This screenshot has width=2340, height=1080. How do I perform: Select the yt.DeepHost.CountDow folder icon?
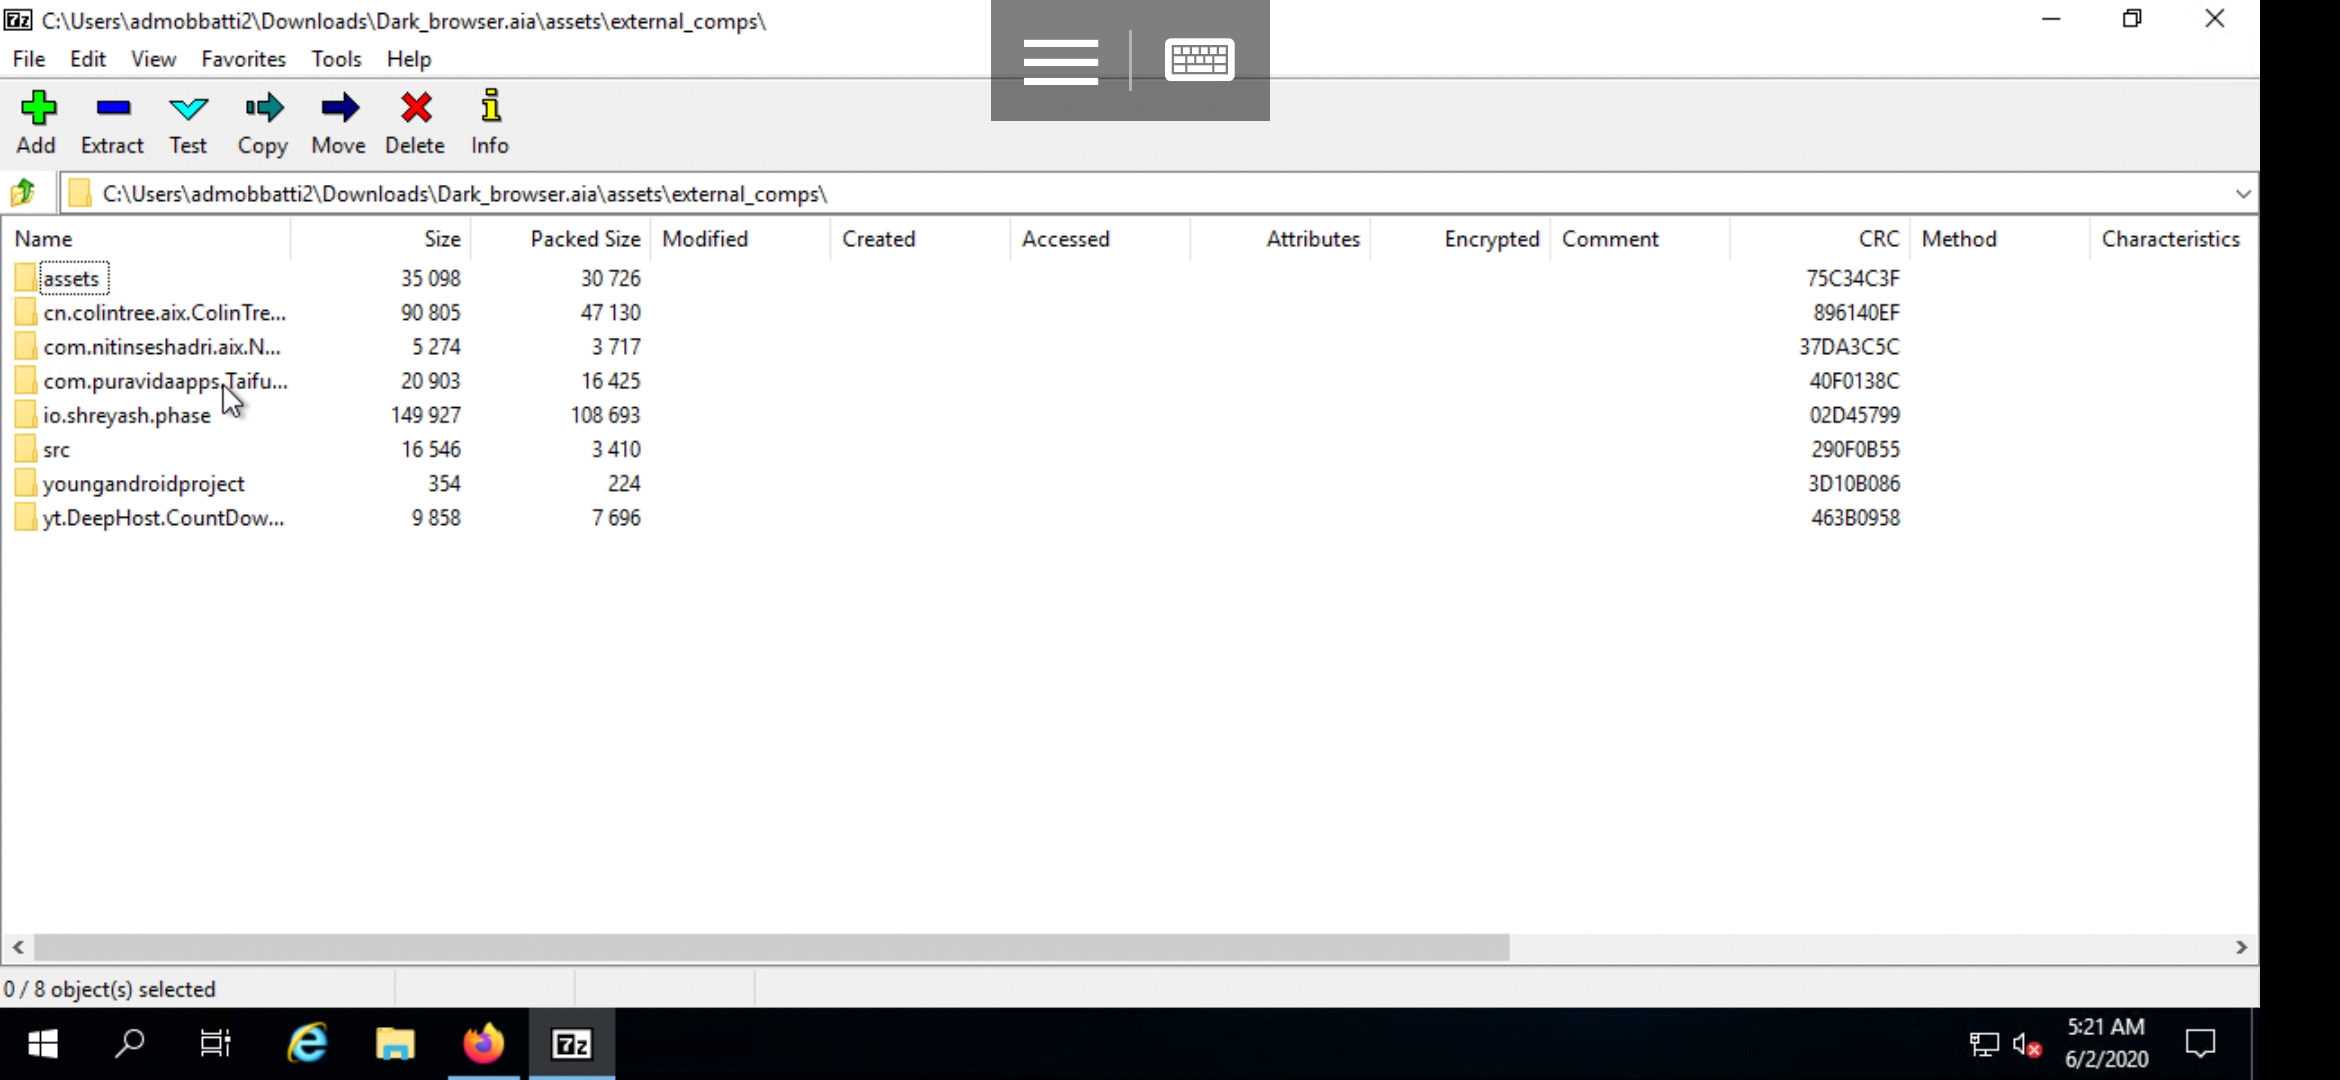[x=25, y=517]
